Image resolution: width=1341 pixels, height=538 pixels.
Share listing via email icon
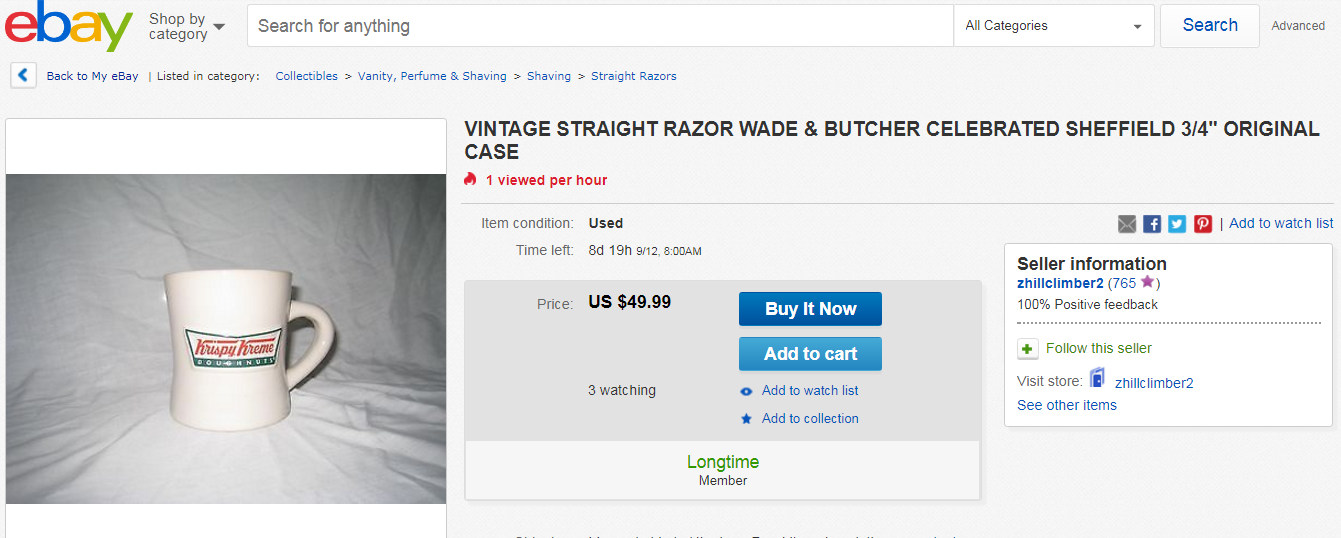pos(1127,224)
